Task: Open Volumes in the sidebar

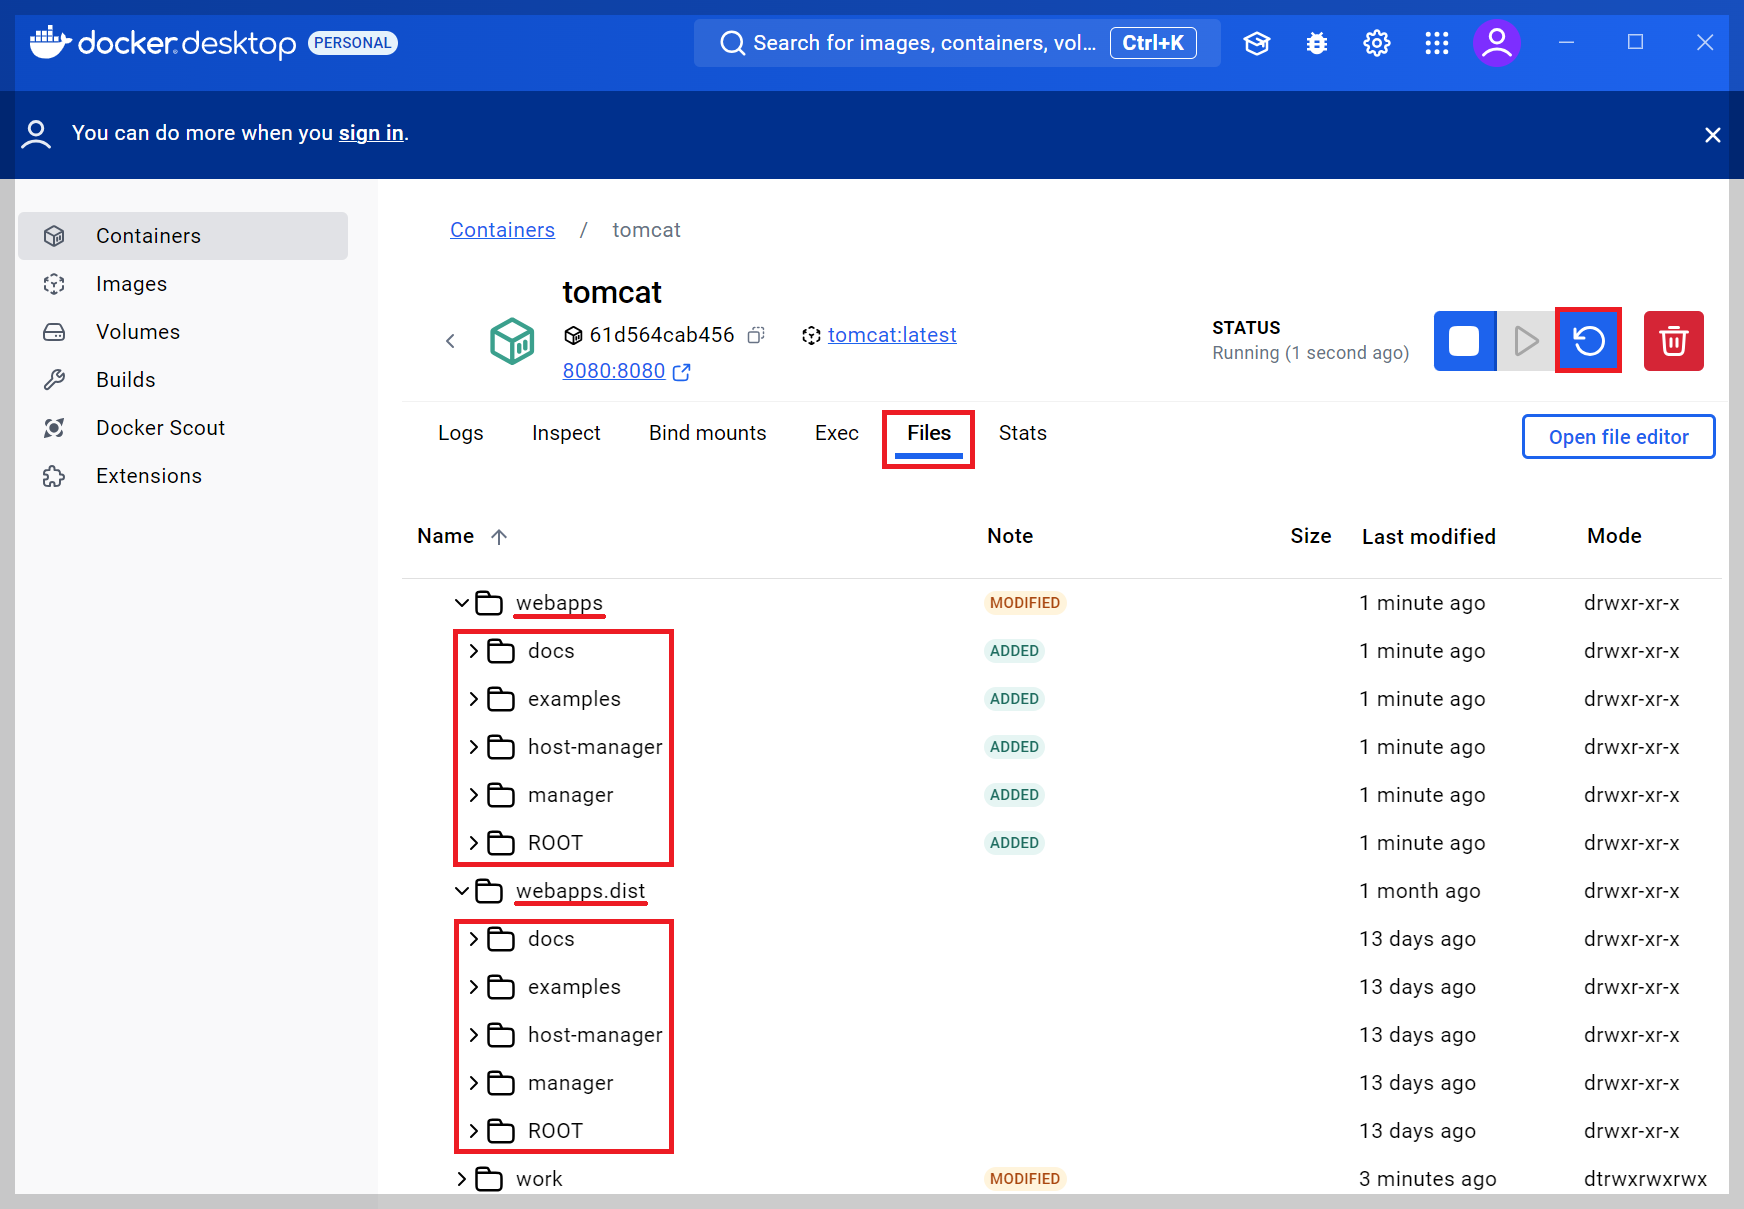Action: pyautogui.click(x=183, y=332)
